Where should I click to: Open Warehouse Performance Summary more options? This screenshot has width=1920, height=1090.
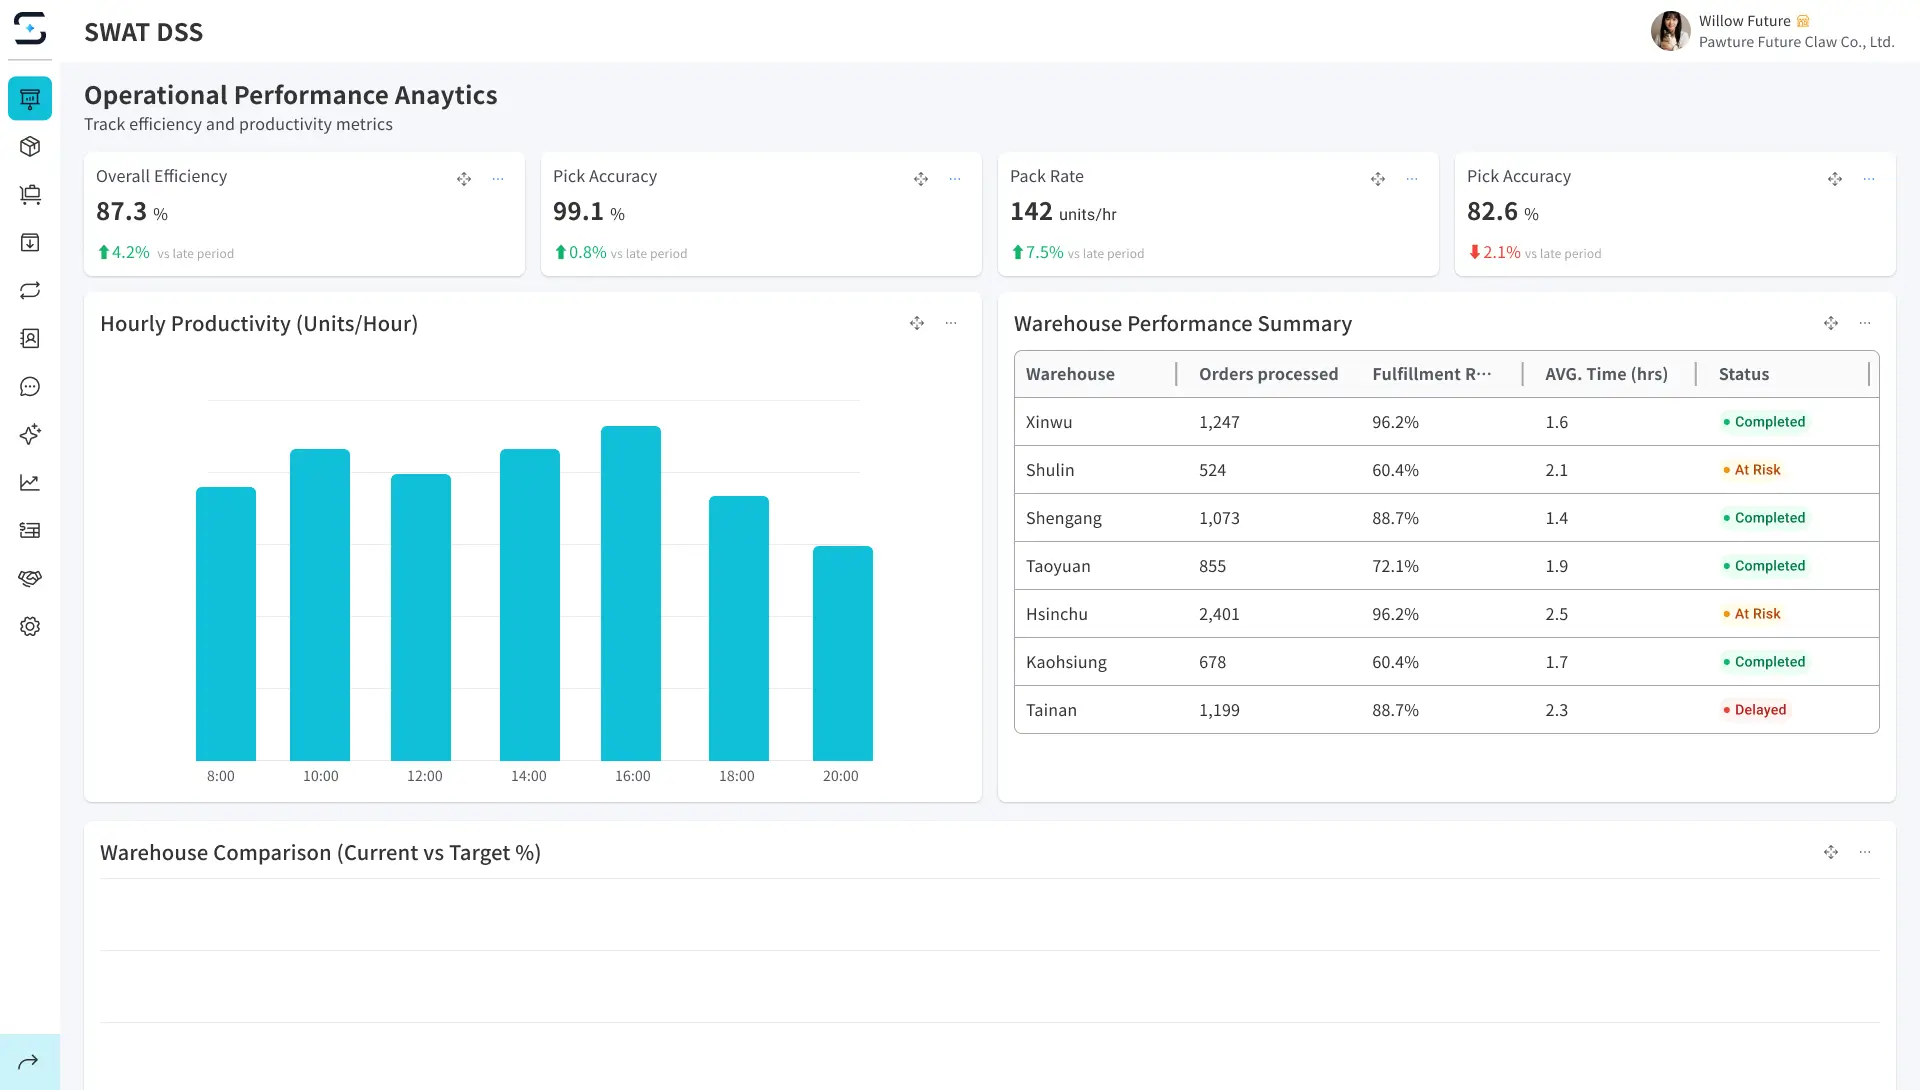(1865, 323)
